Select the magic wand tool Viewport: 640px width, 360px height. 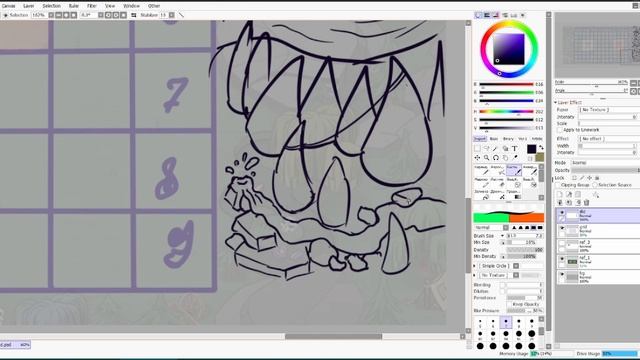[x=496, y=149]
